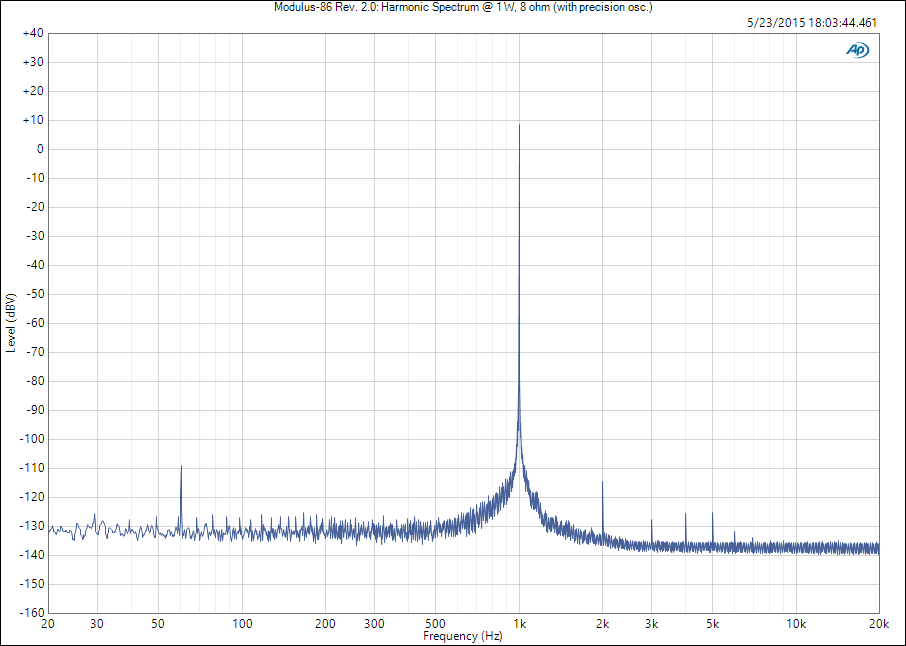Click the -110 Y-axis value
Image resolution: width=906 pixels, height=646 pixels.
pos(32,468)
